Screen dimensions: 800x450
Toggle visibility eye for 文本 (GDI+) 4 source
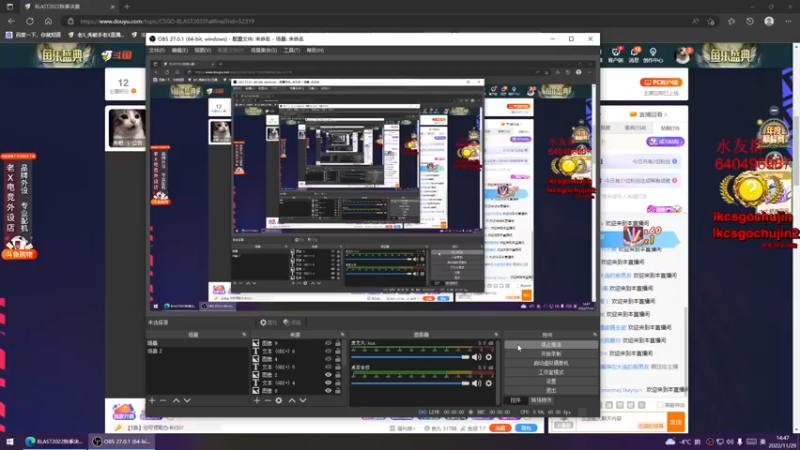point(328,383)
